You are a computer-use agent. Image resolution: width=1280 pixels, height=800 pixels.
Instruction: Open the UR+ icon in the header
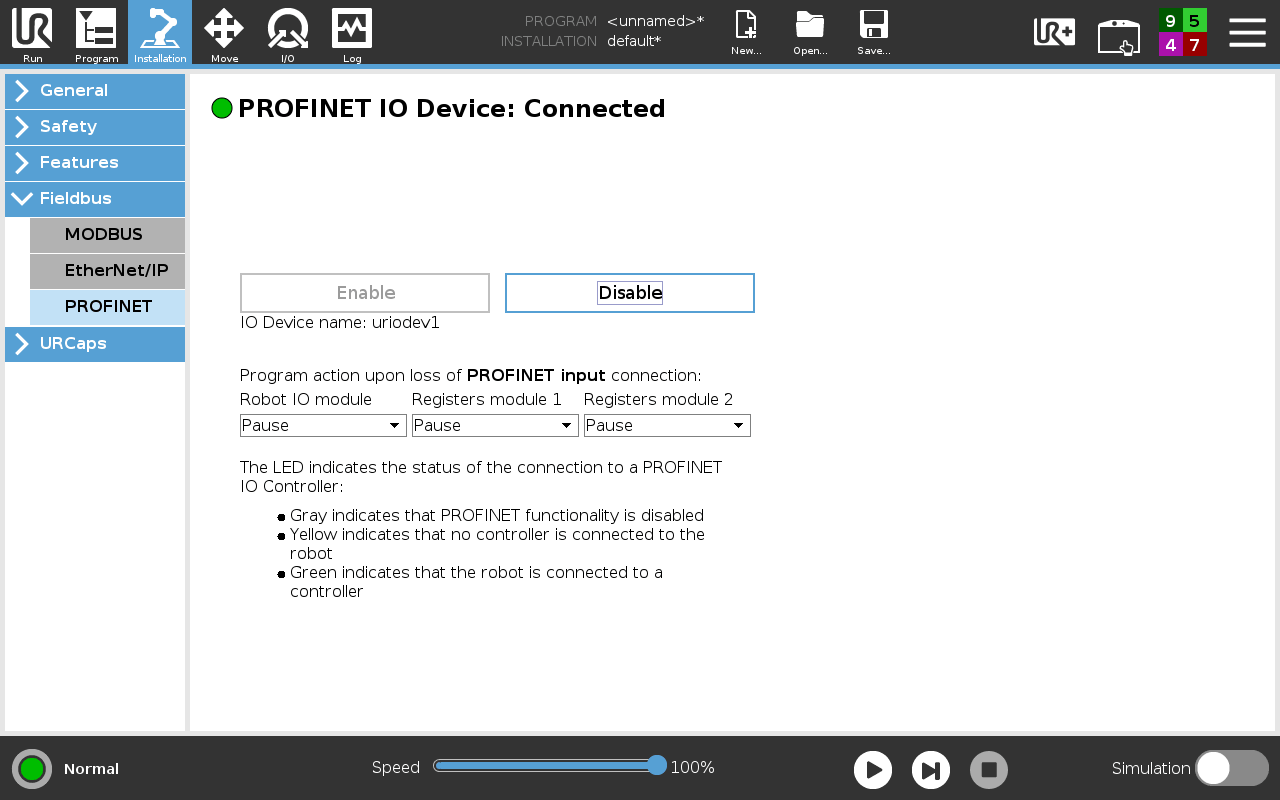click(1055, 32)
